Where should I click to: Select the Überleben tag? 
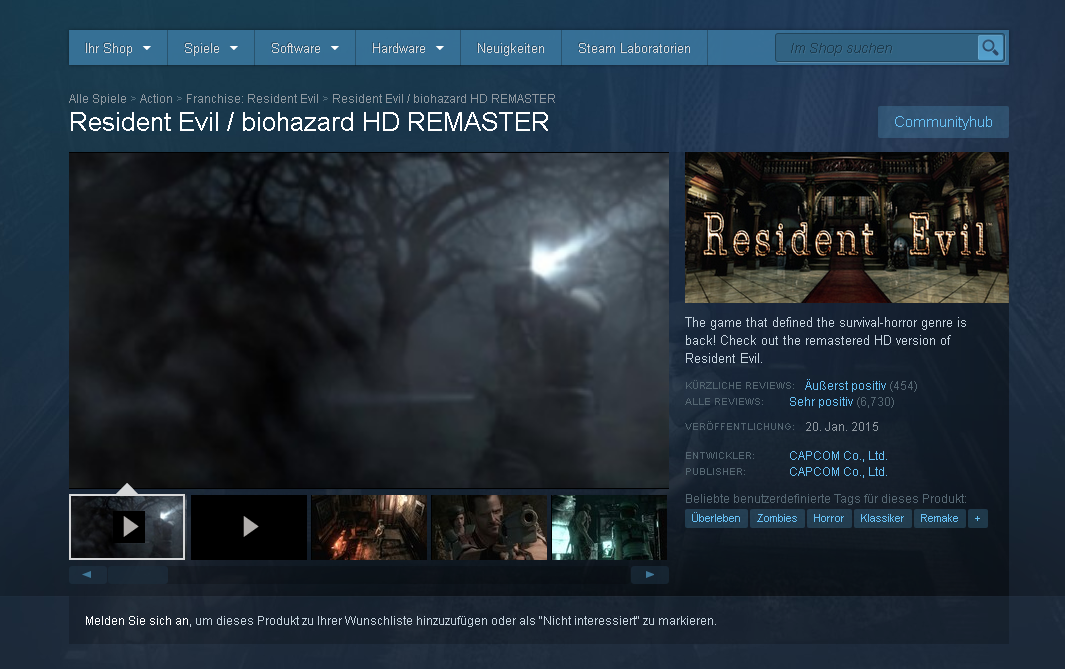716,518
